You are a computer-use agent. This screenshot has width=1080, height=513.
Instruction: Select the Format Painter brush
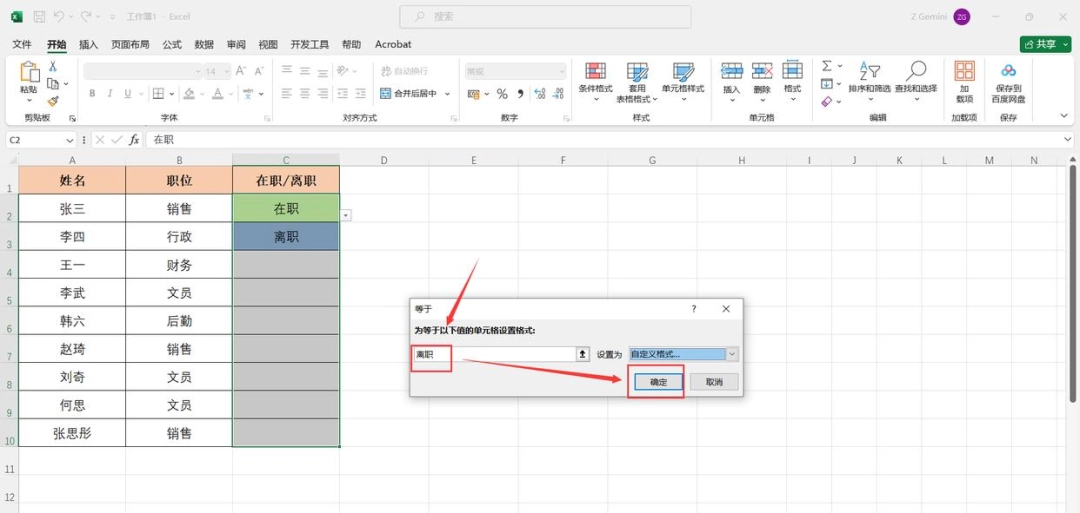[x=52, y=101]
